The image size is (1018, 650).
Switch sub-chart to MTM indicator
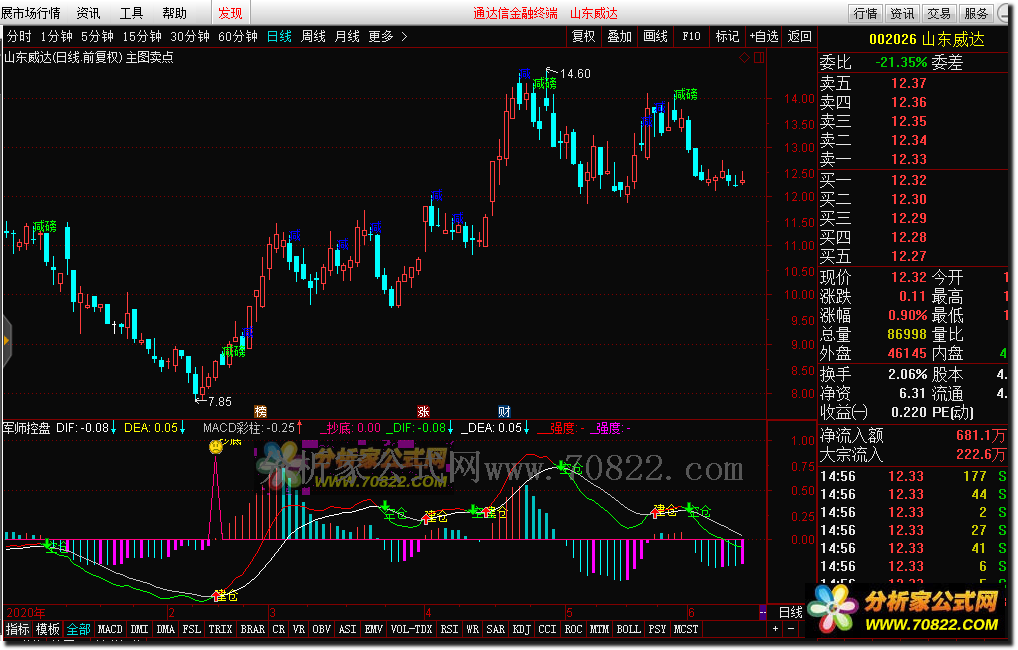point(599,629)
